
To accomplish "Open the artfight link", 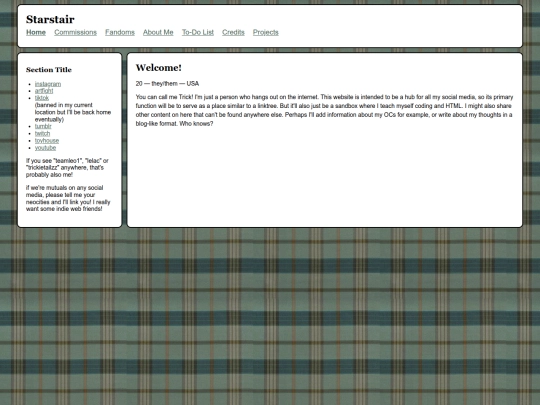I will click(44, 91).
